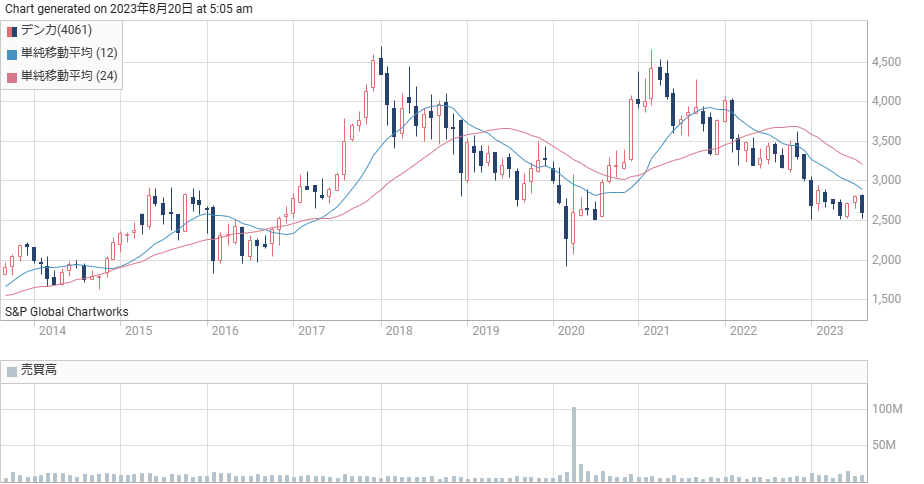Click the pink 24-period moving average swatch
Screen dimensions: 924x484
pyautogui.click(x=12, y=78)
